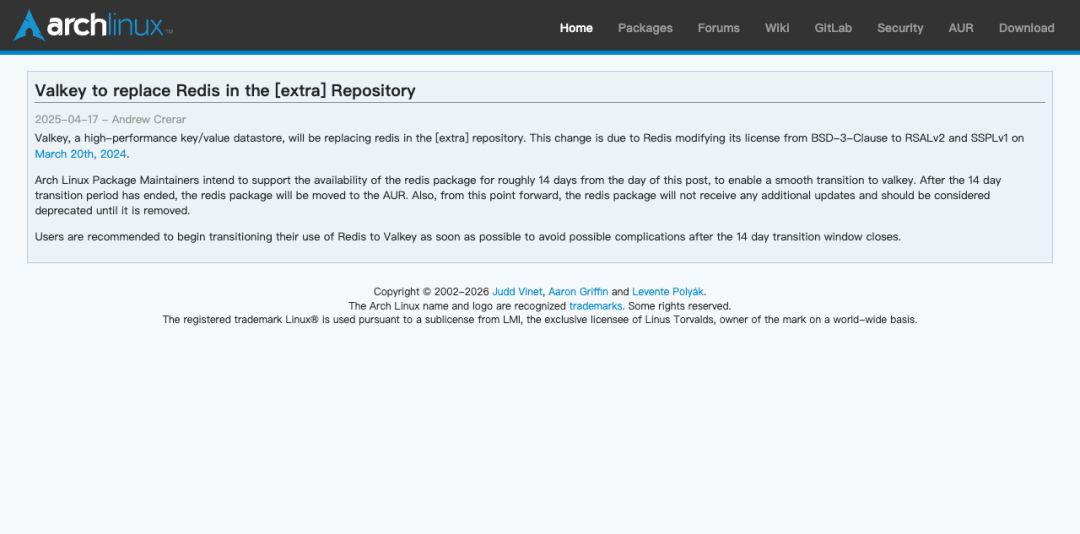Open the Home nav item
Viewport: 1080px width, 534px height.
pos(576,28)
